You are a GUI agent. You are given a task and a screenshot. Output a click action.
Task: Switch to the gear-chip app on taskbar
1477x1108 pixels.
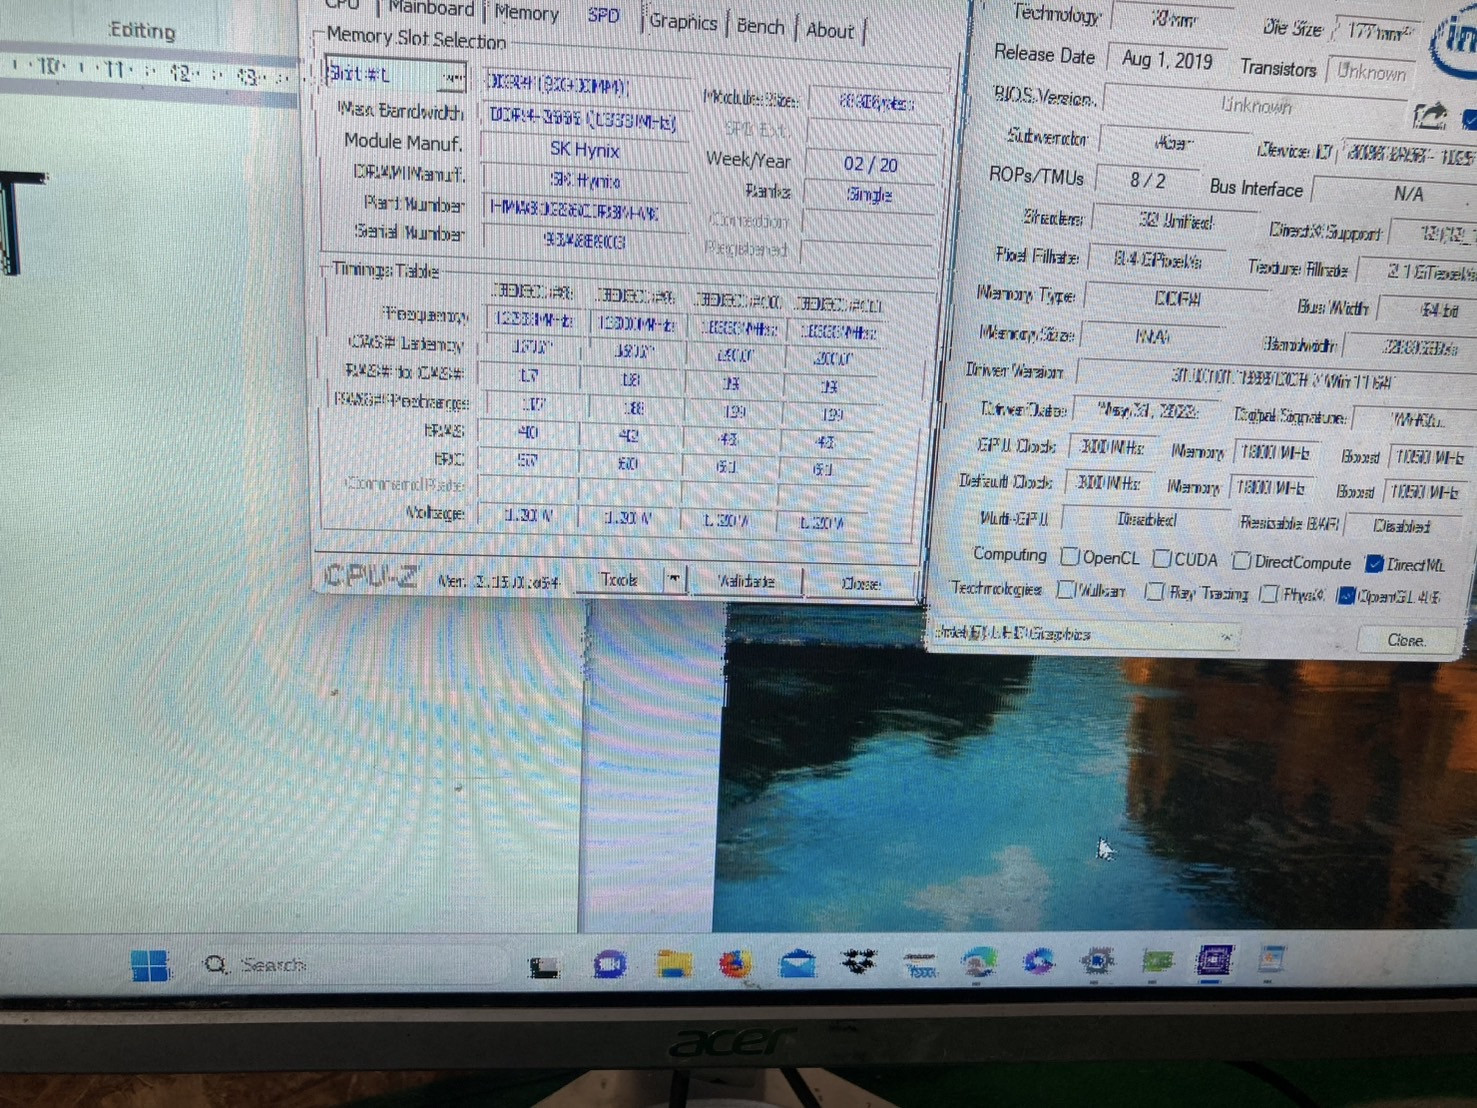1098,961
